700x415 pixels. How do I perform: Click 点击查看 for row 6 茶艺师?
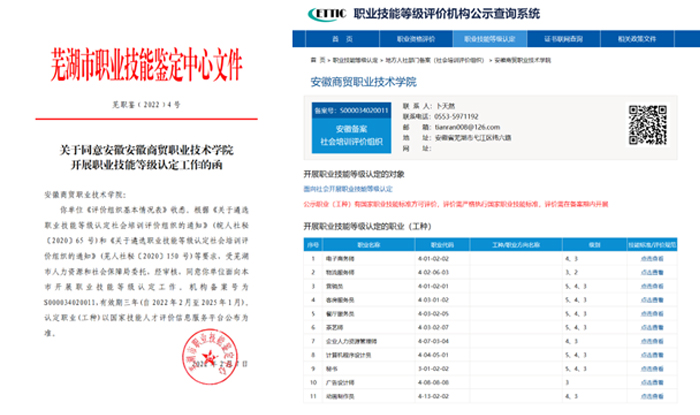pyautogui.click(x=652, y=328)
